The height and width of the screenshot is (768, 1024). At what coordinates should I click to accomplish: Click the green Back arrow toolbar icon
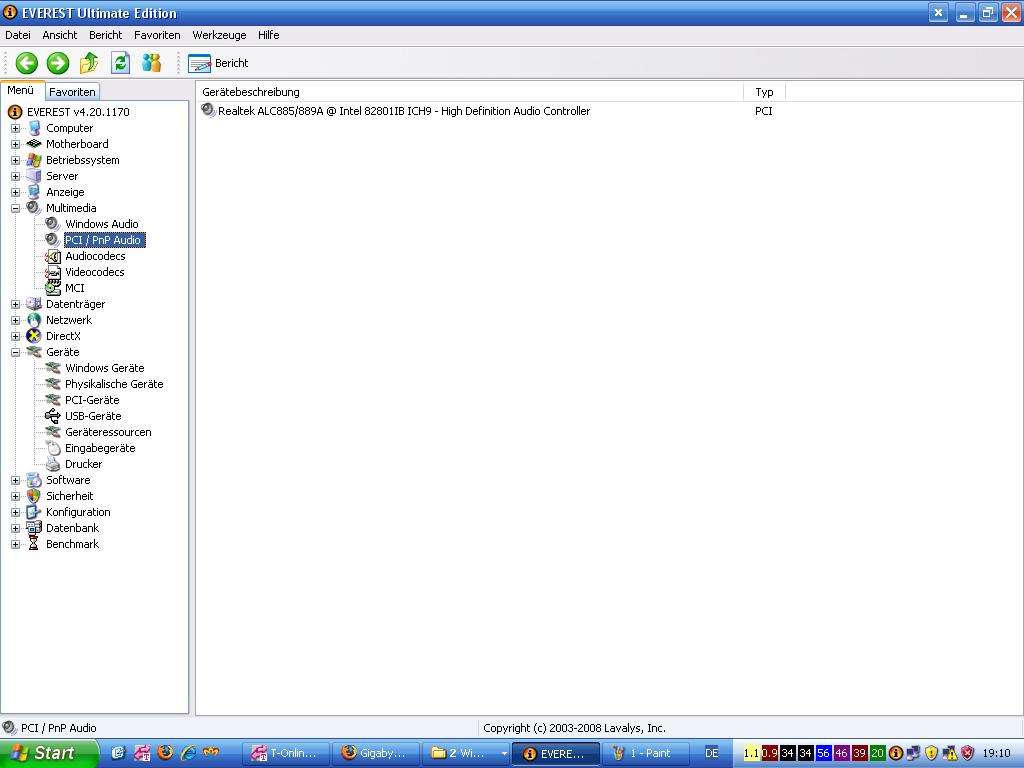[27, 63]
